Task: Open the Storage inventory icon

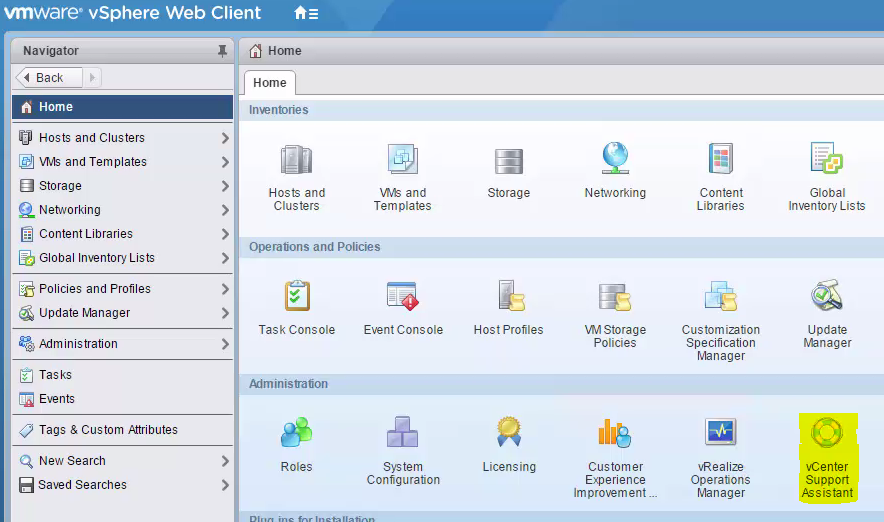Action: (509, 162)
